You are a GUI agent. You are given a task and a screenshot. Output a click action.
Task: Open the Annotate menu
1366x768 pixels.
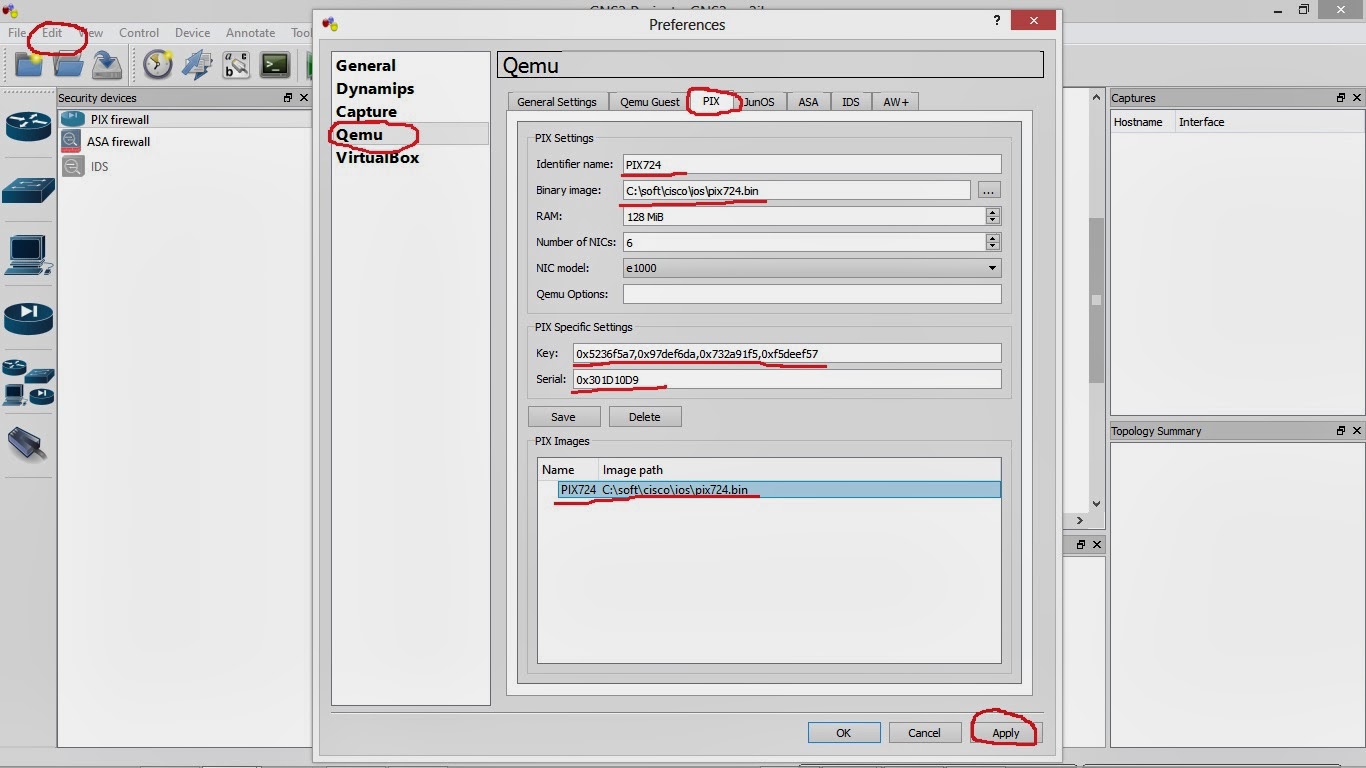[x=250, y=33]
